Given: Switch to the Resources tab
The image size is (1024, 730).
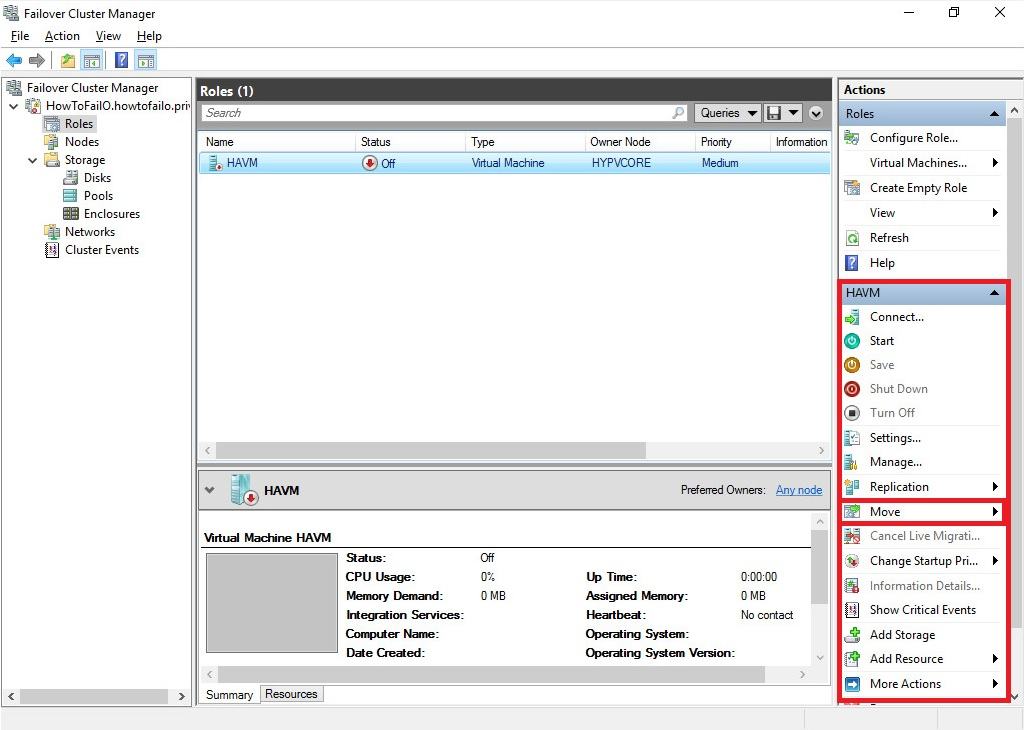Looking at the screenshot, I should (x=291, y=694).
